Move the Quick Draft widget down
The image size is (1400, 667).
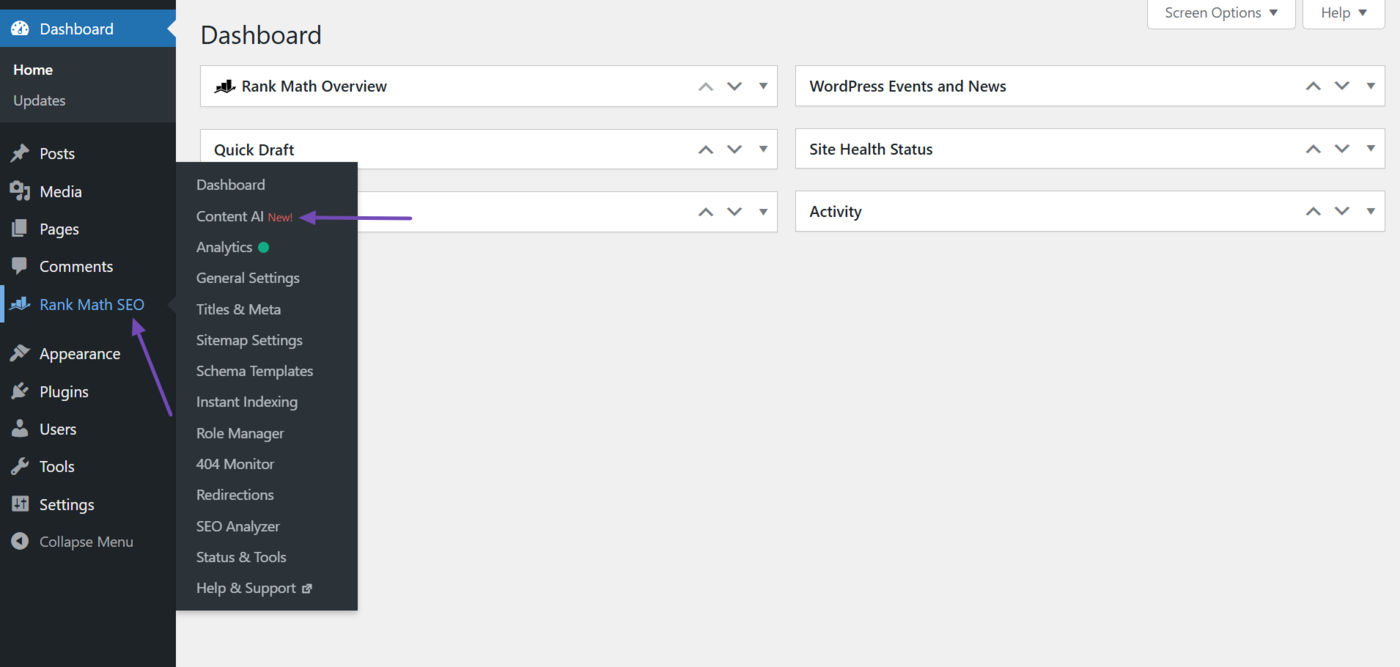734,148
